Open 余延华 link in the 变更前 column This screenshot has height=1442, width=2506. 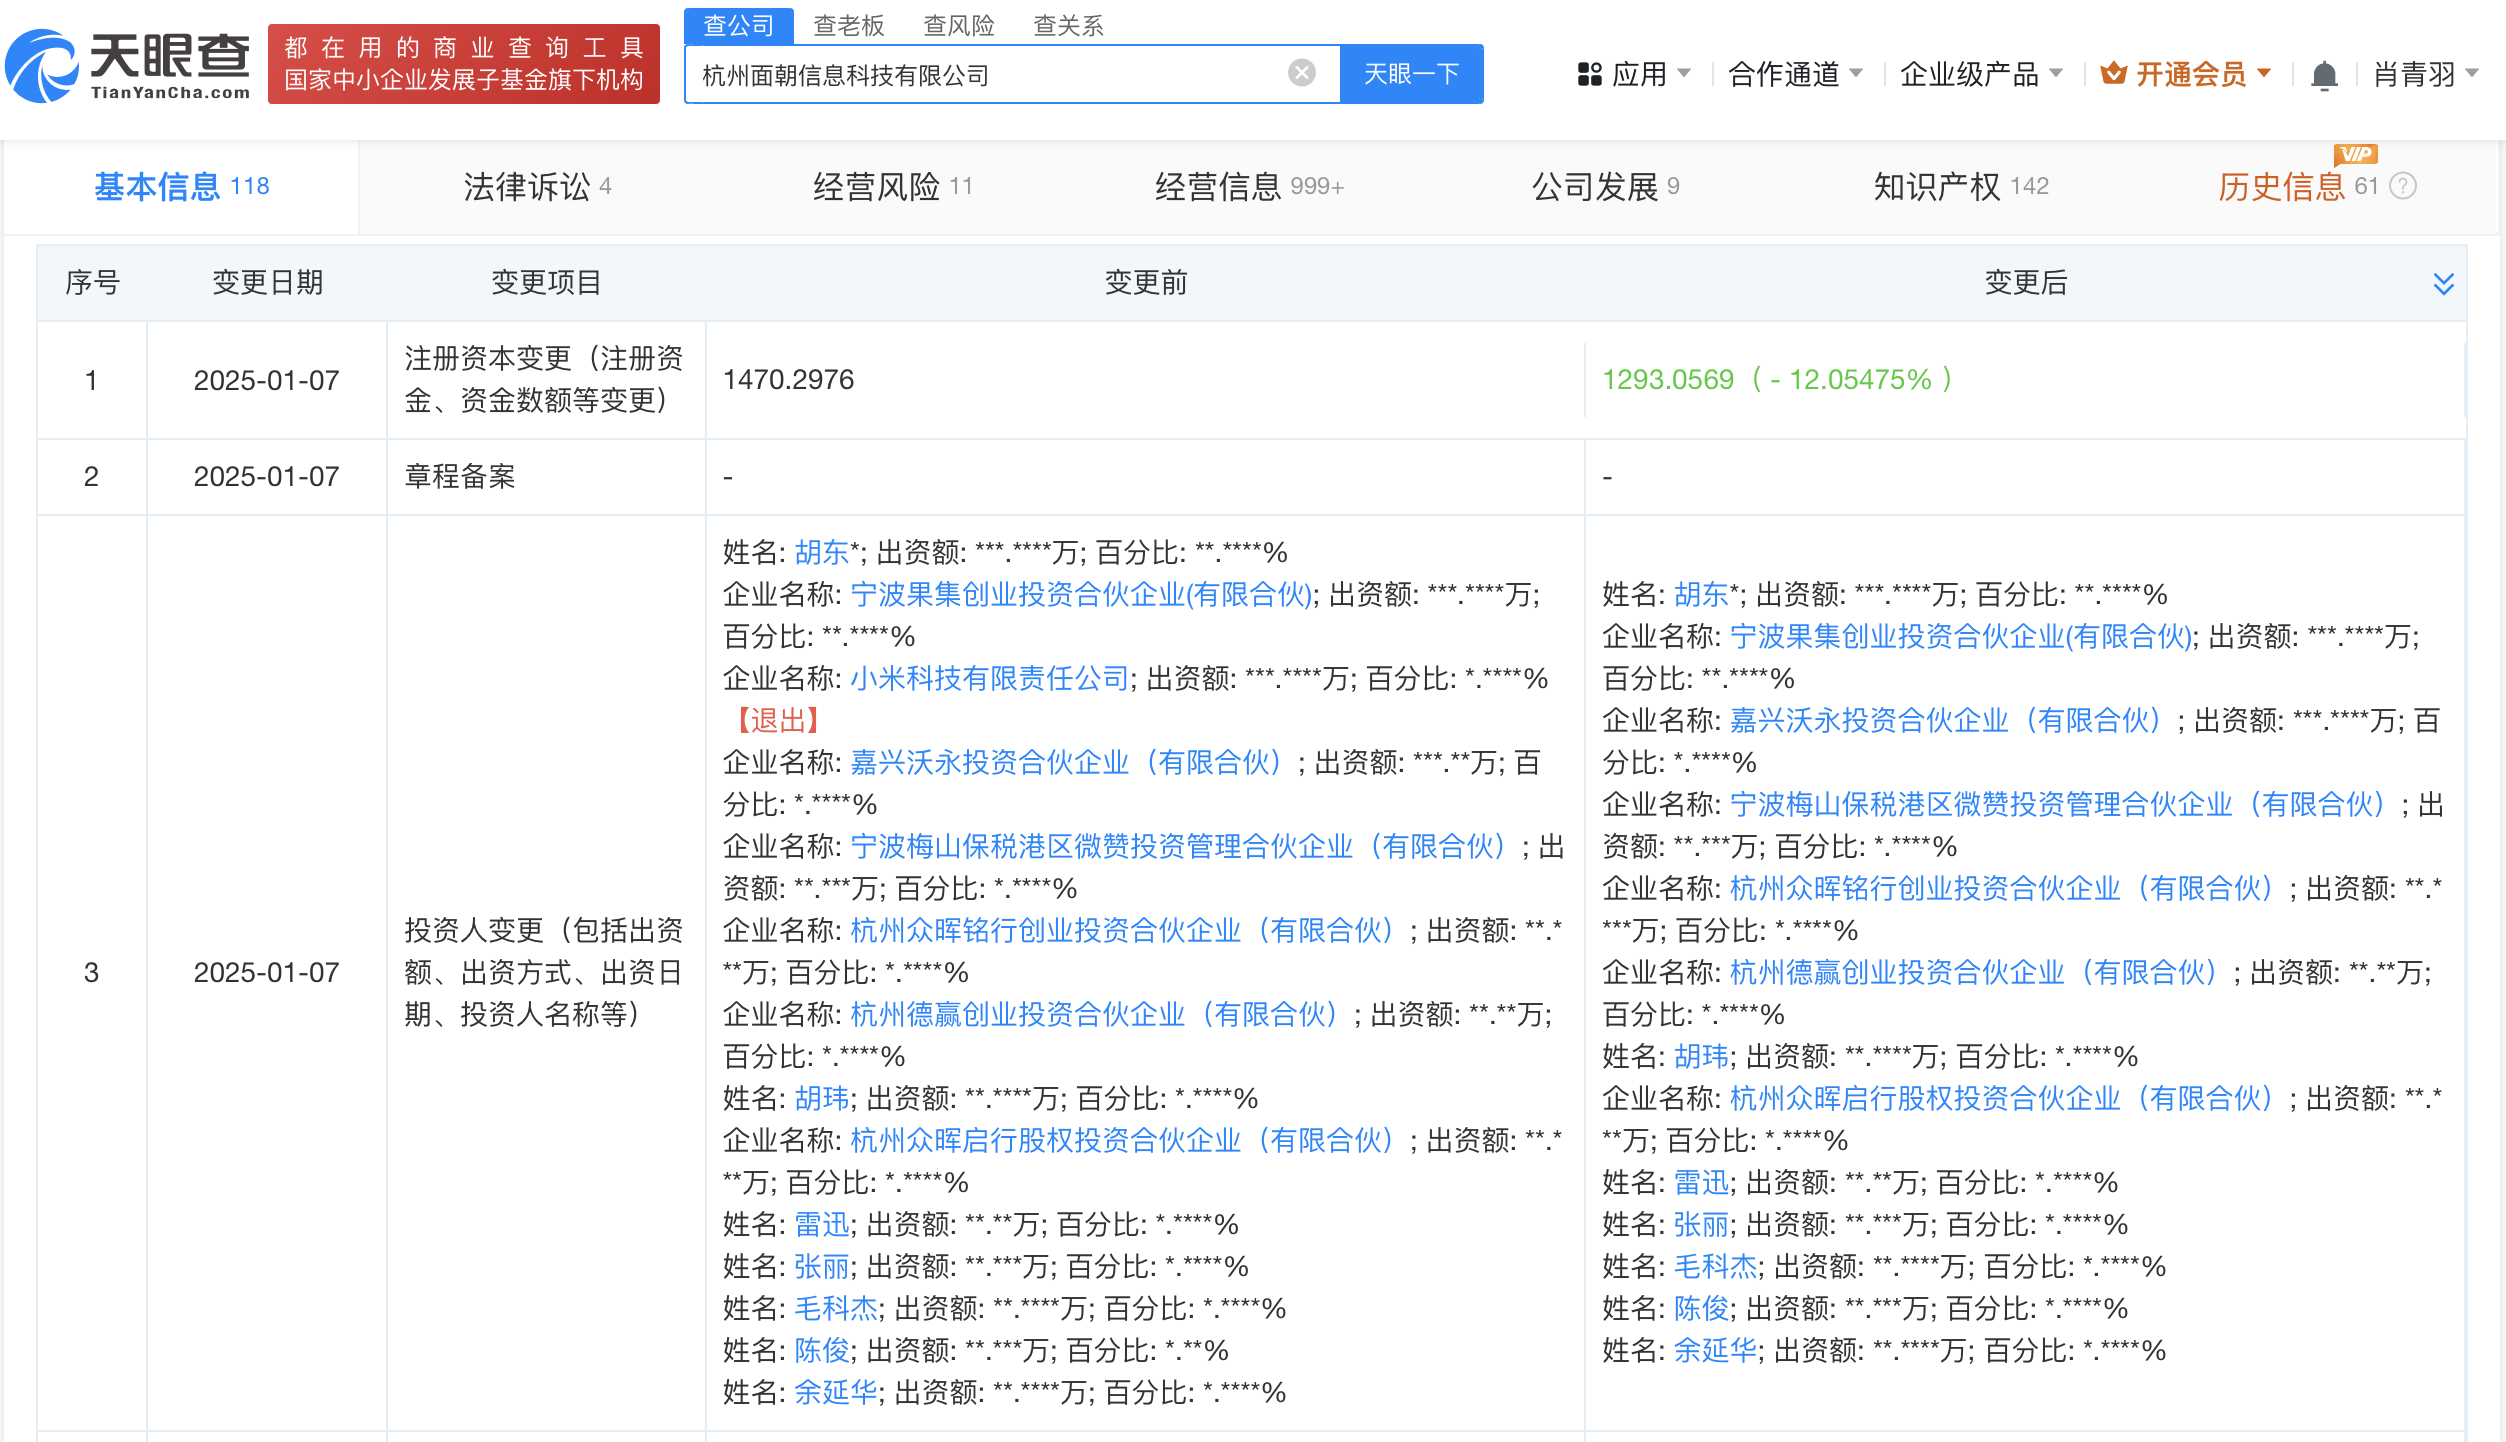(x=835, y=1392)
